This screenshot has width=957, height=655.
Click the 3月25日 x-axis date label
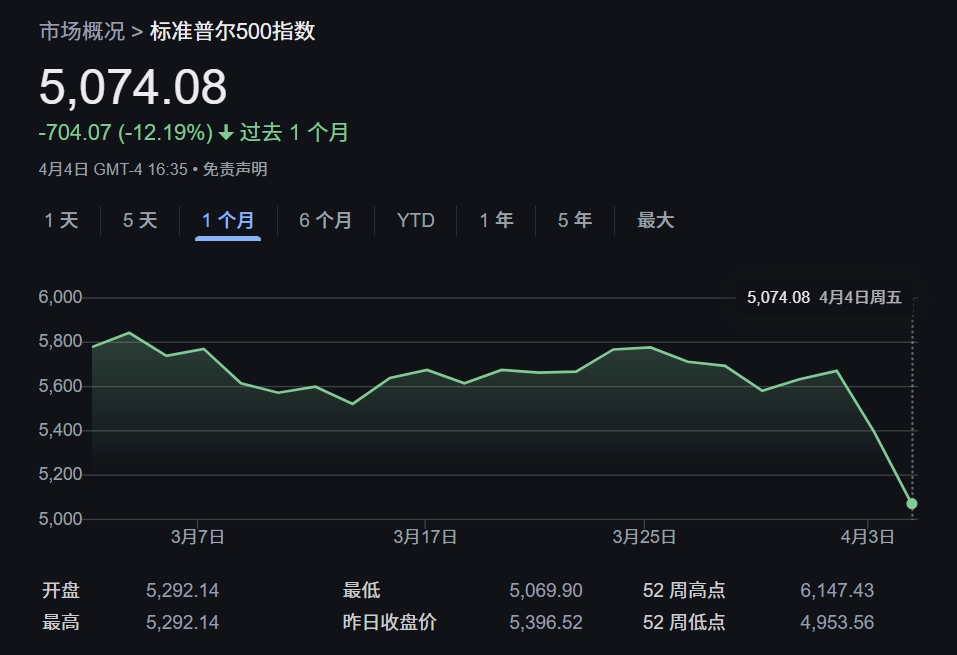pos(645,537)
